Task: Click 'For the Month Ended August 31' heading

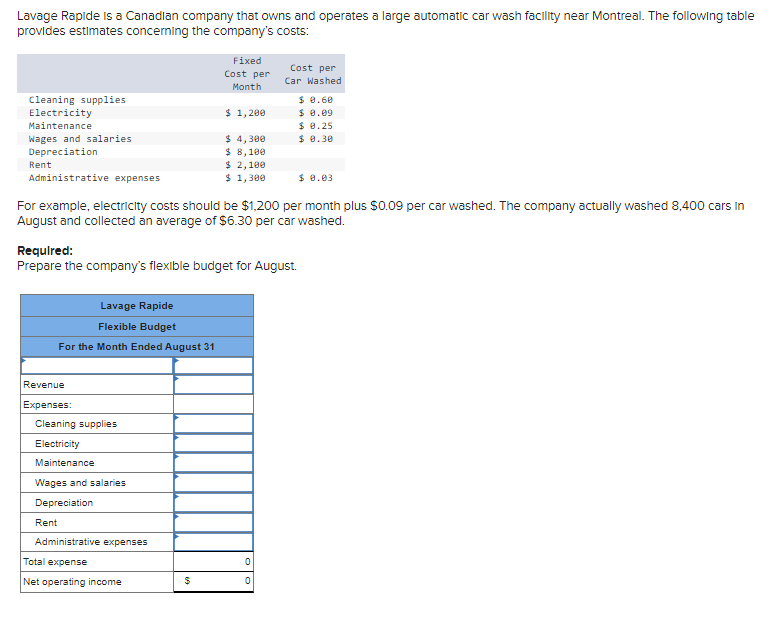Action: click(136, 346)
